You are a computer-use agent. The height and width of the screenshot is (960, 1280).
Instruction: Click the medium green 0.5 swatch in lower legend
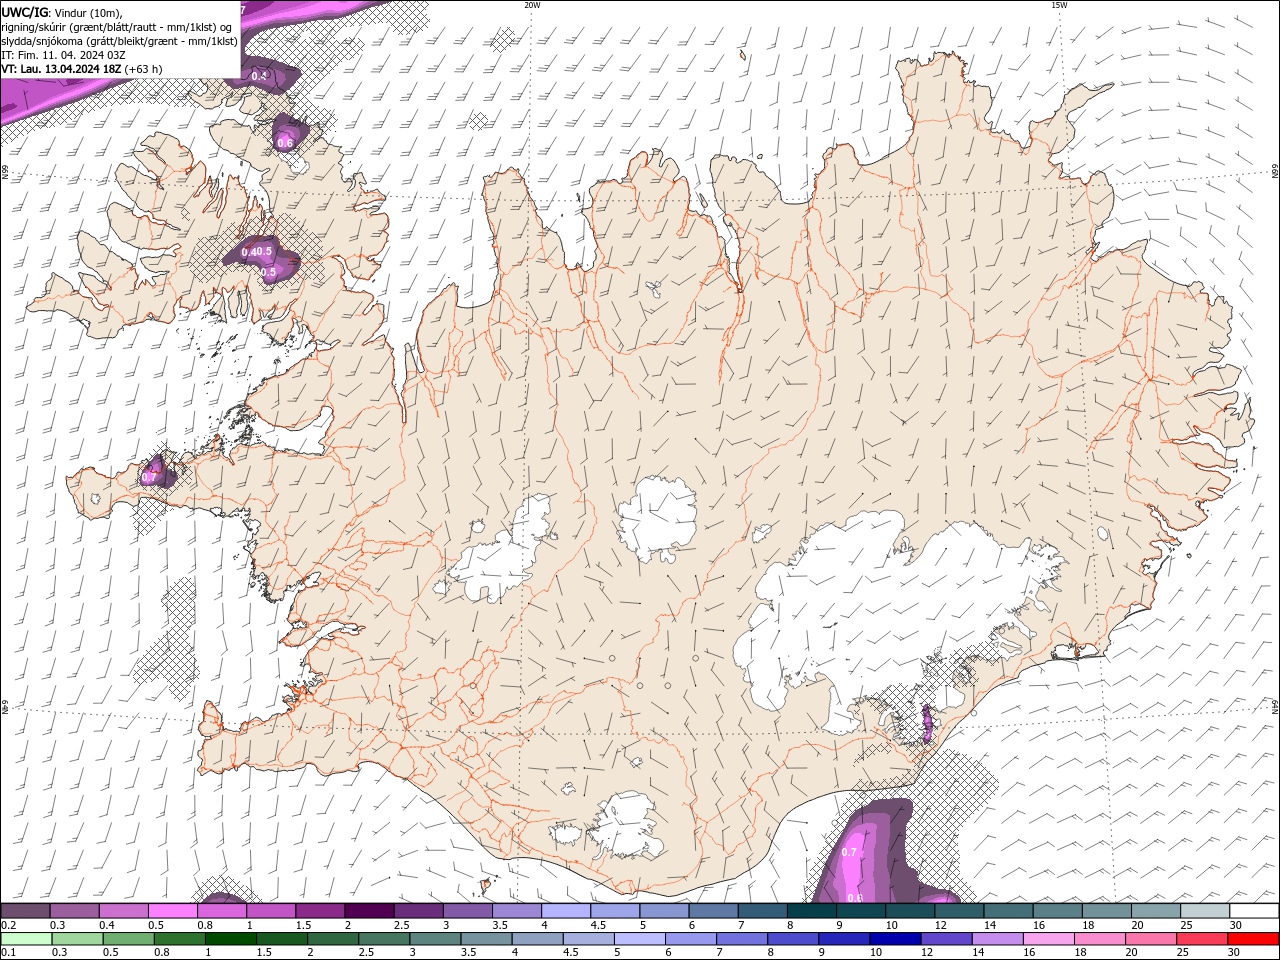[127, 939]
